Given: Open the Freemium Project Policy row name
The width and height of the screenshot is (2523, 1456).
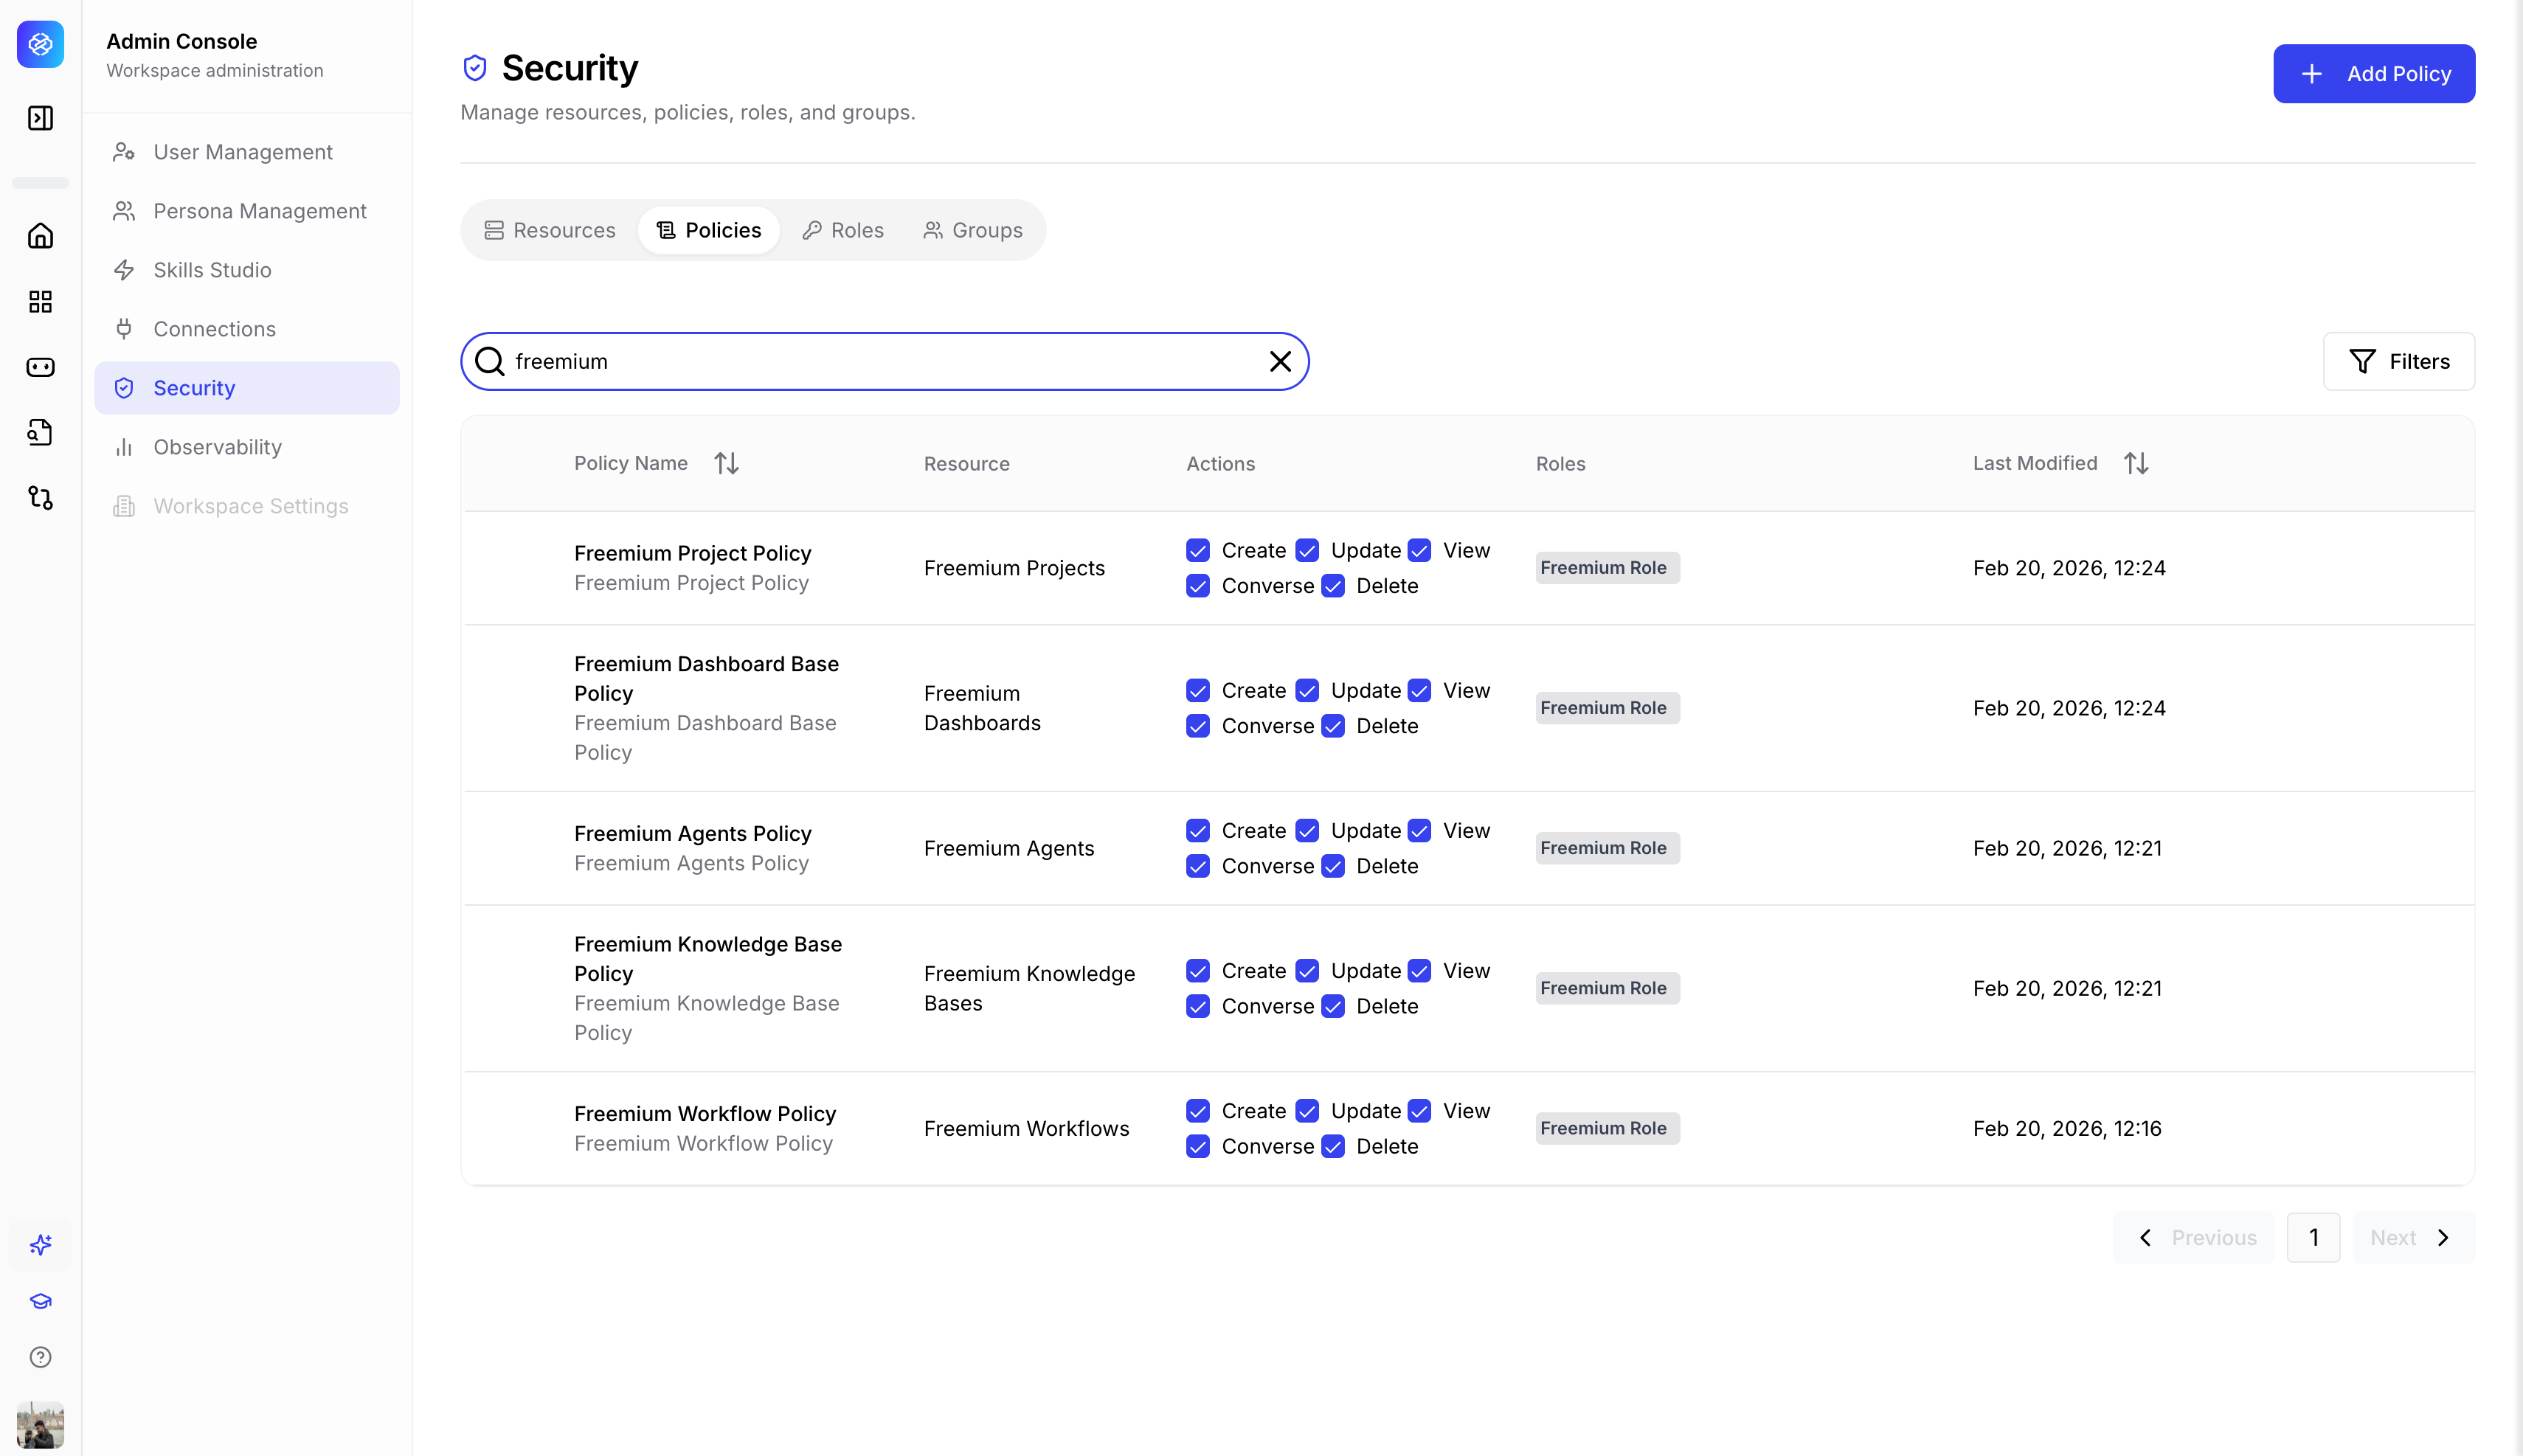Looking at the screenshot, I should pos(692,553).
